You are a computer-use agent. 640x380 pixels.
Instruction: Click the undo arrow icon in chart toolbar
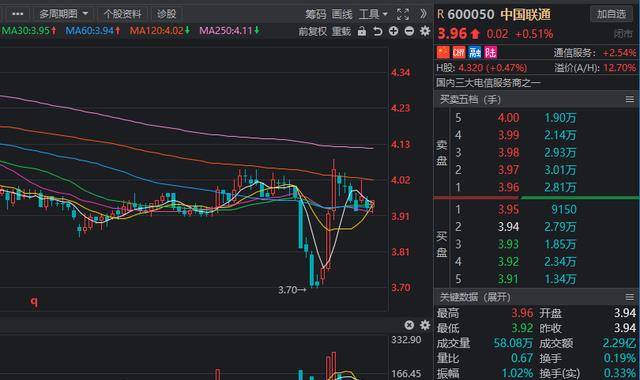[378, 31]
